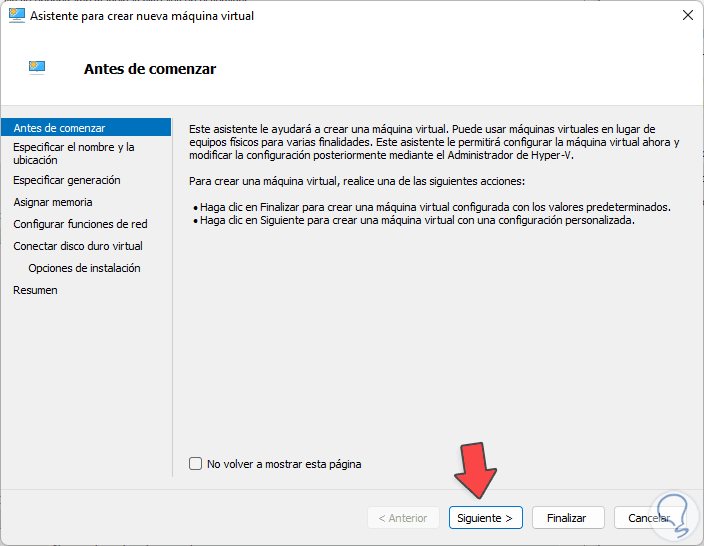Click the 'Finalizar' button
The width and height of the screenshot is (704, 546).
[x=567, y=518]
